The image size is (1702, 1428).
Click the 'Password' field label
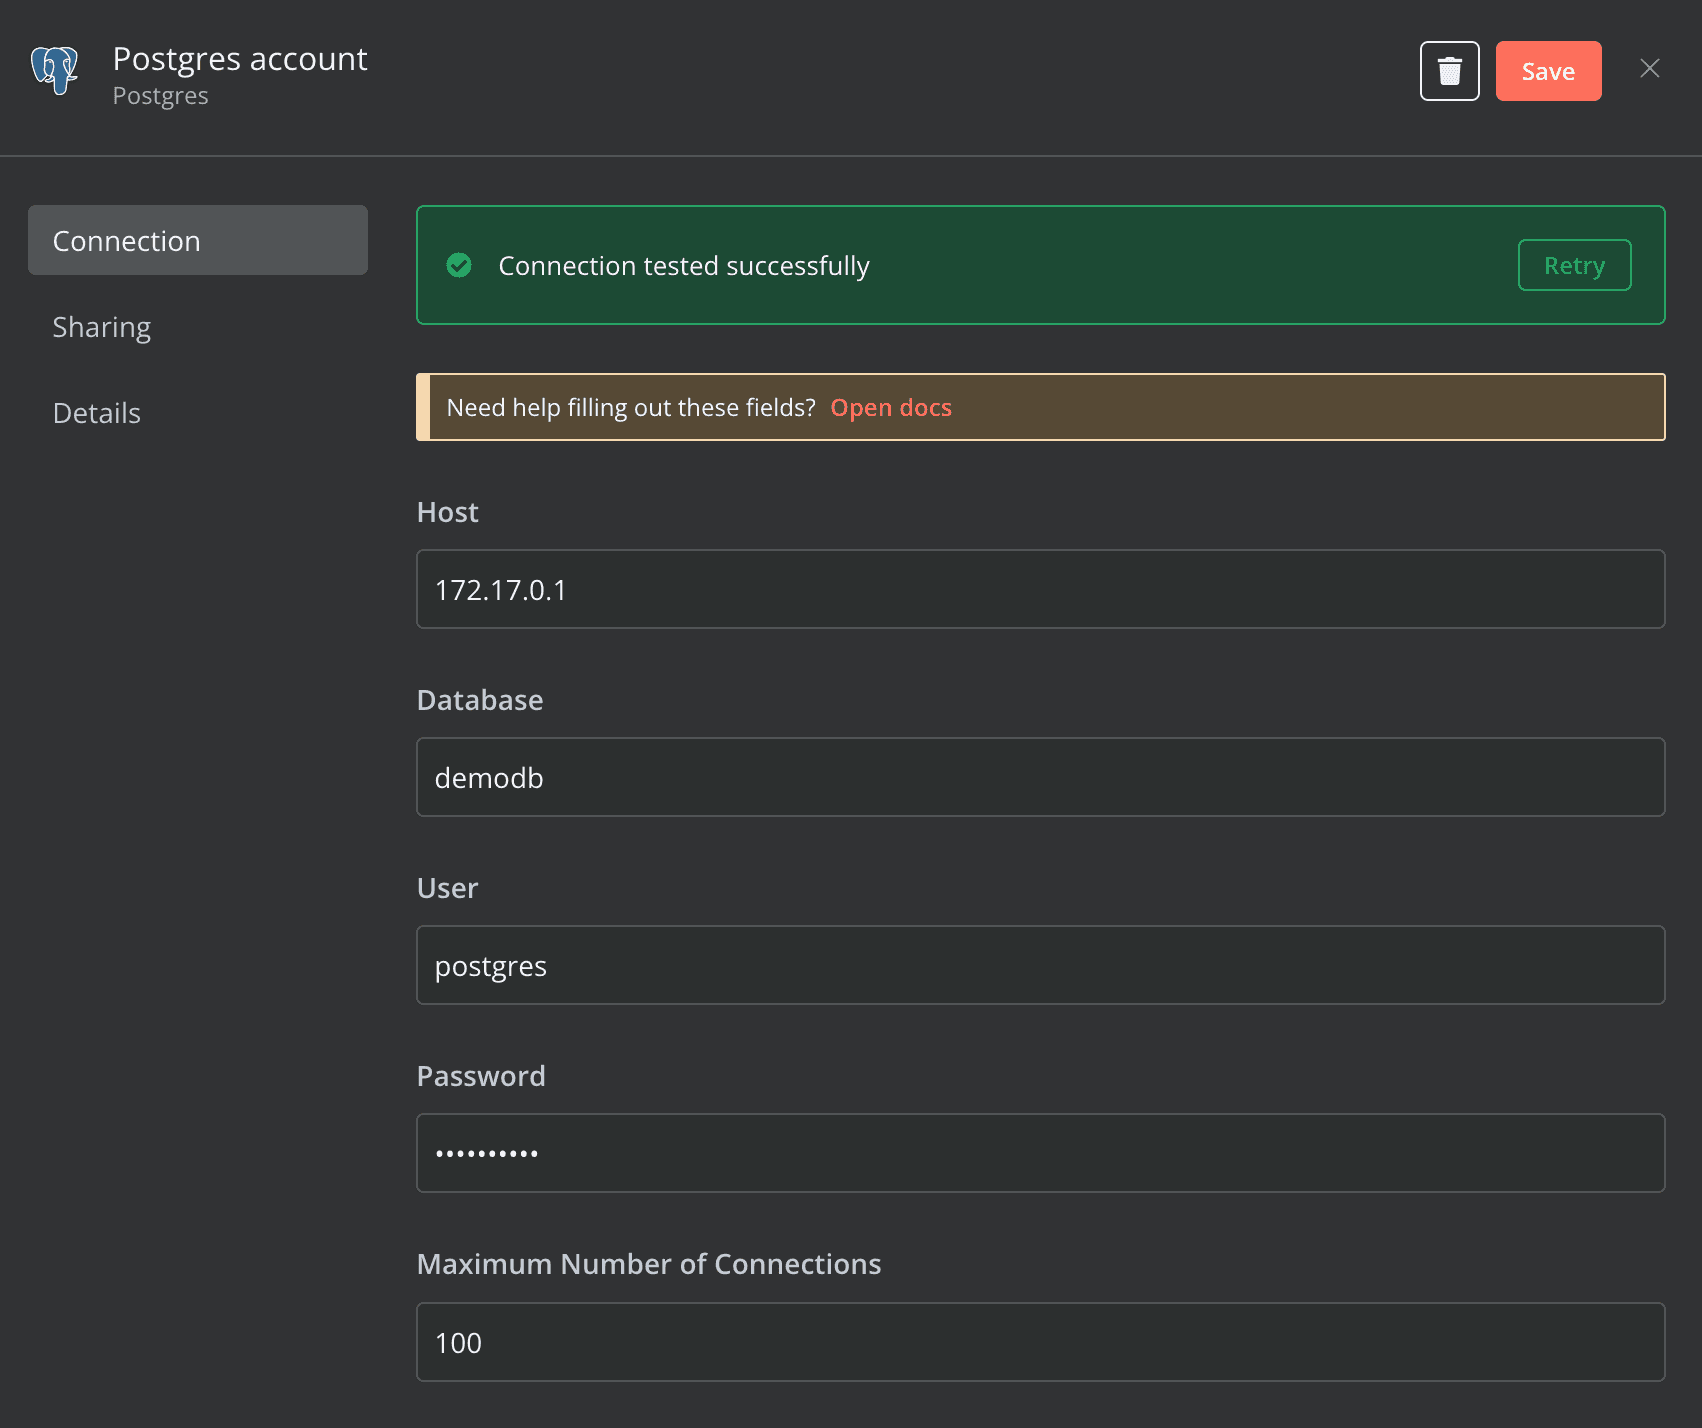coord(481,1076)
